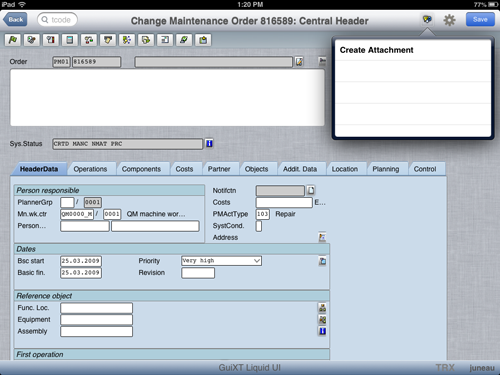Tap the Save button
This screenshot has width=500, height=375.
tap(480, 20)
